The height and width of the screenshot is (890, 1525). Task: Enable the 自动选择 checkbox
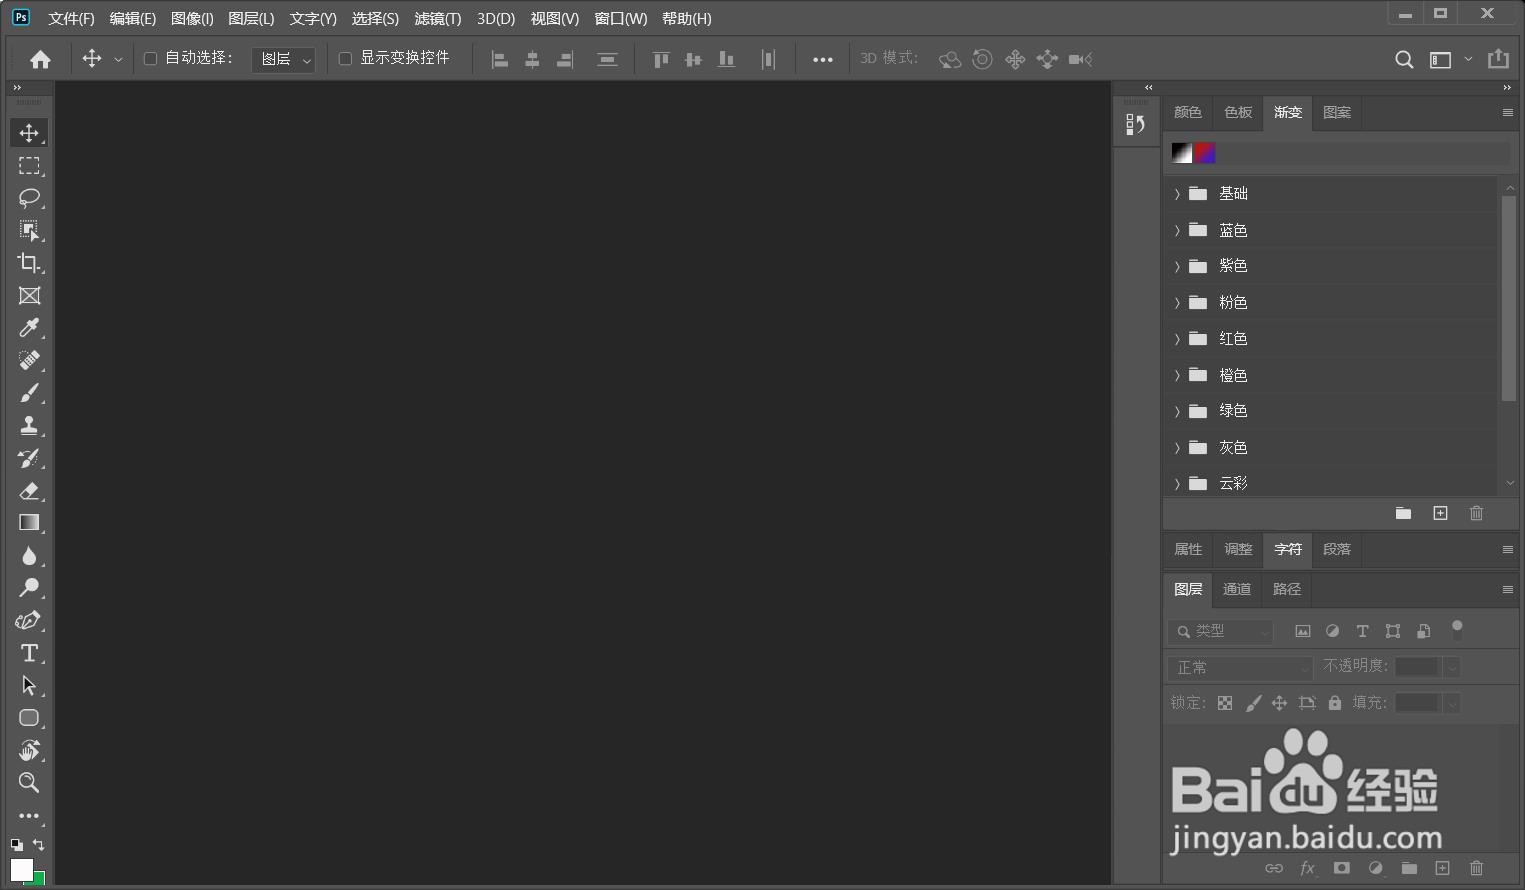(150, 59)
